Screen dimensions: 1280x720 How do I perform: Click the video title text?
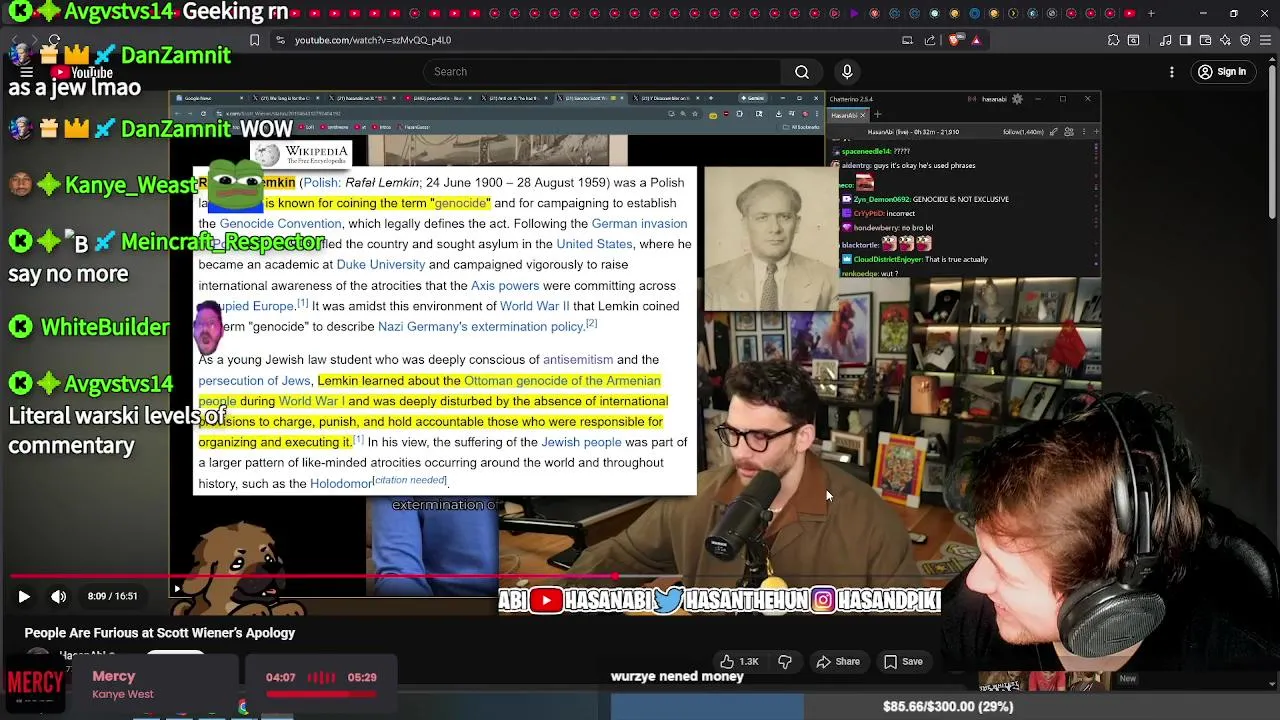[x=160, y=633]
